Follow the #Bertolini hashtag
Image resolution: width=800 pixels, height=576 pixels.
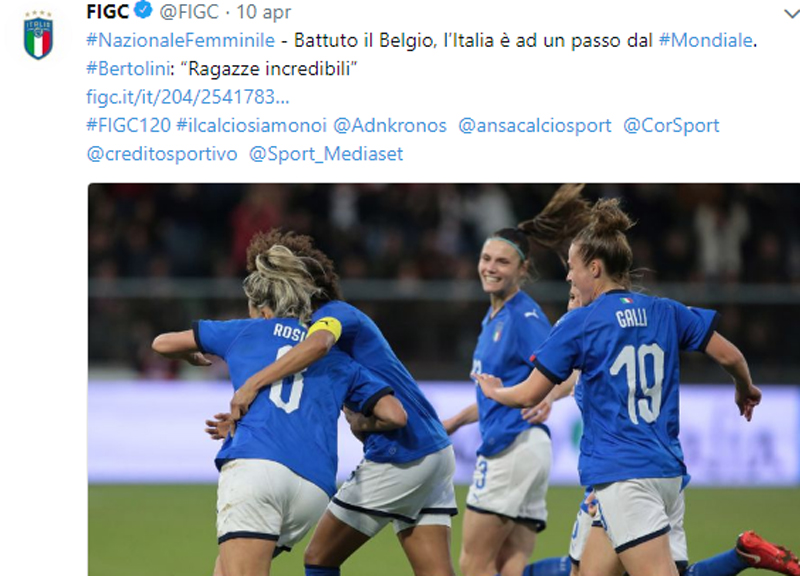128,68
